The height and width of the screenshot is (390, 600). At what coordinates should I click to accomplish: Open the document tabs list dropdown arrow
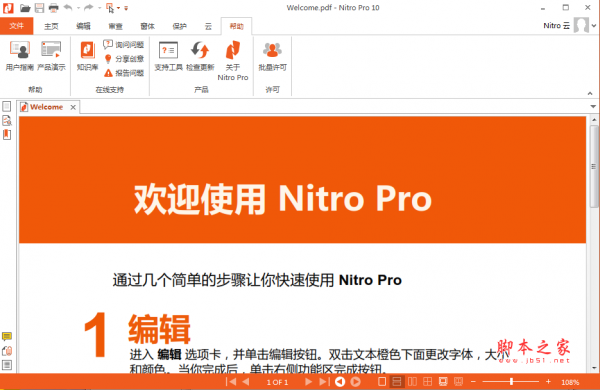(593, 106)
